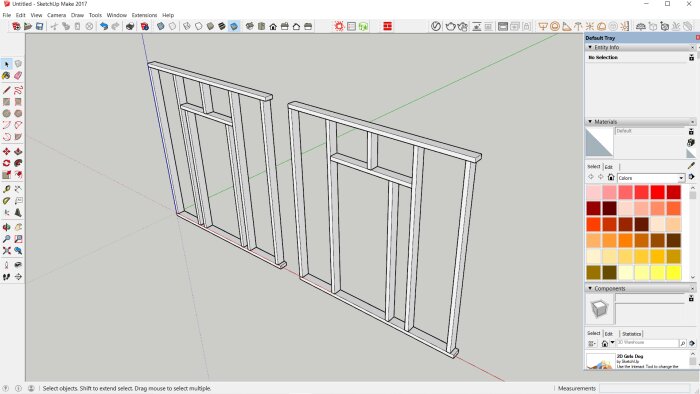Select the Rectangle tool

click(6, 102)
